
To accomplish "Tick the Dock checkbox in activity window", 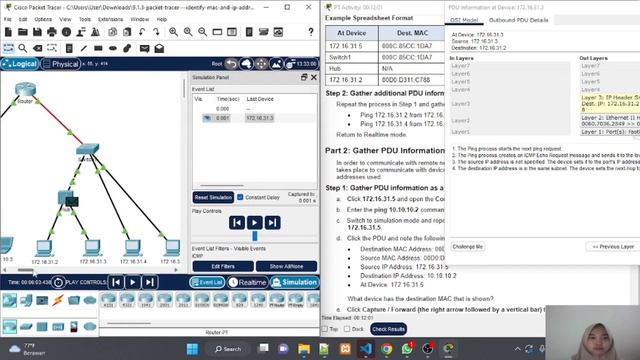I will 347,329.
